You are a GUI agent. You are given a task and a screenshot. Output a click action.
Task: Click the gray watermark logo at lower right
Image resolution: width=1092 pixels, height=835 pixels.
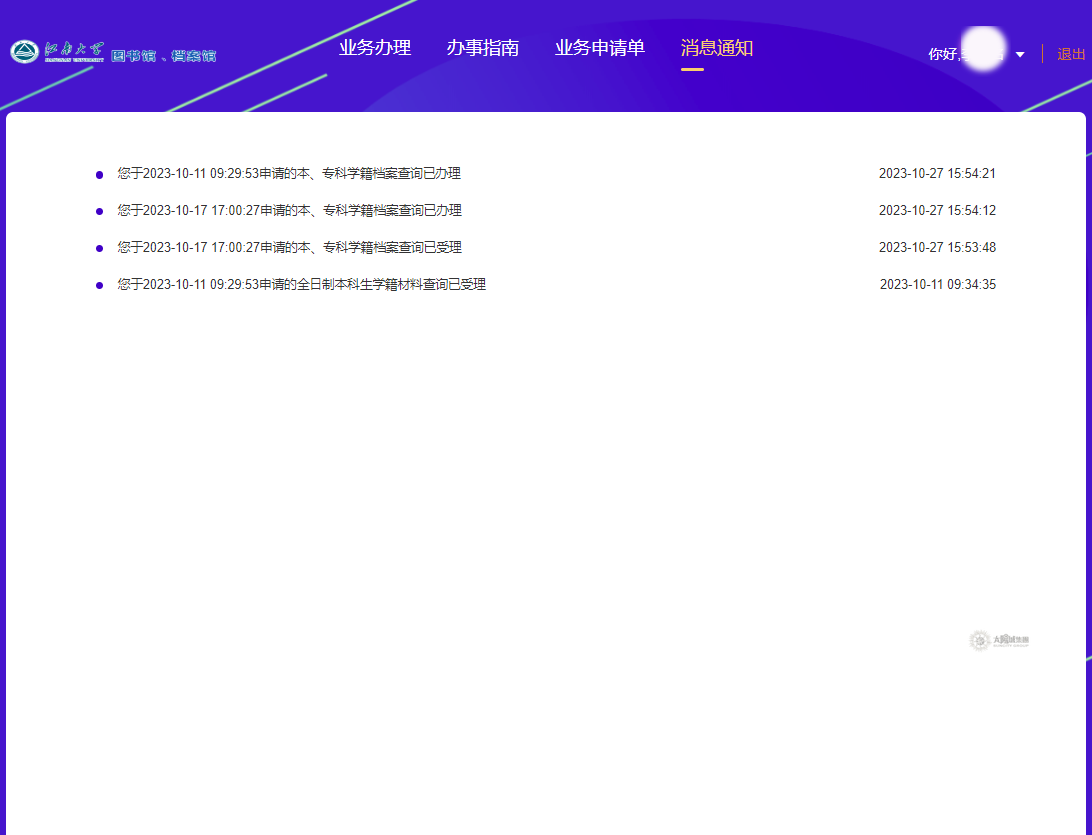(x=999, y=640)
